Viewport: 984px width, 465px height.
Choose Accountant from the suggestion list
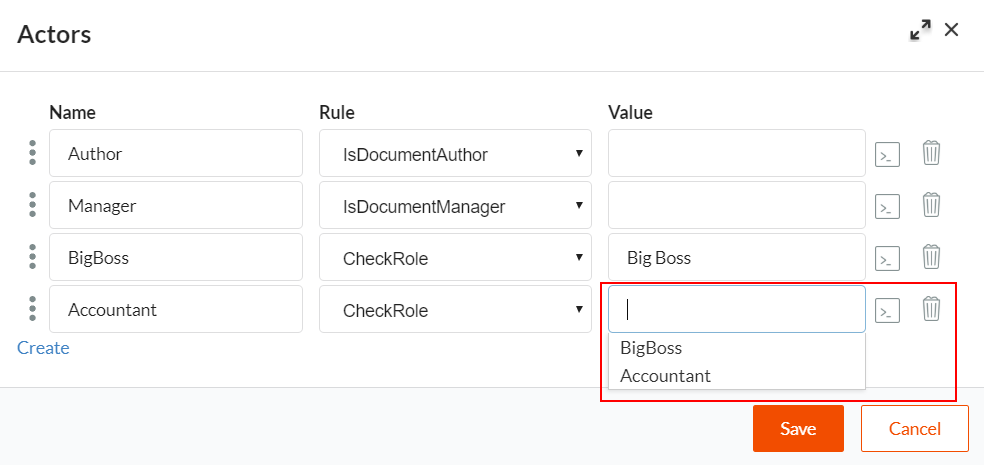click(x=665, y=376)
